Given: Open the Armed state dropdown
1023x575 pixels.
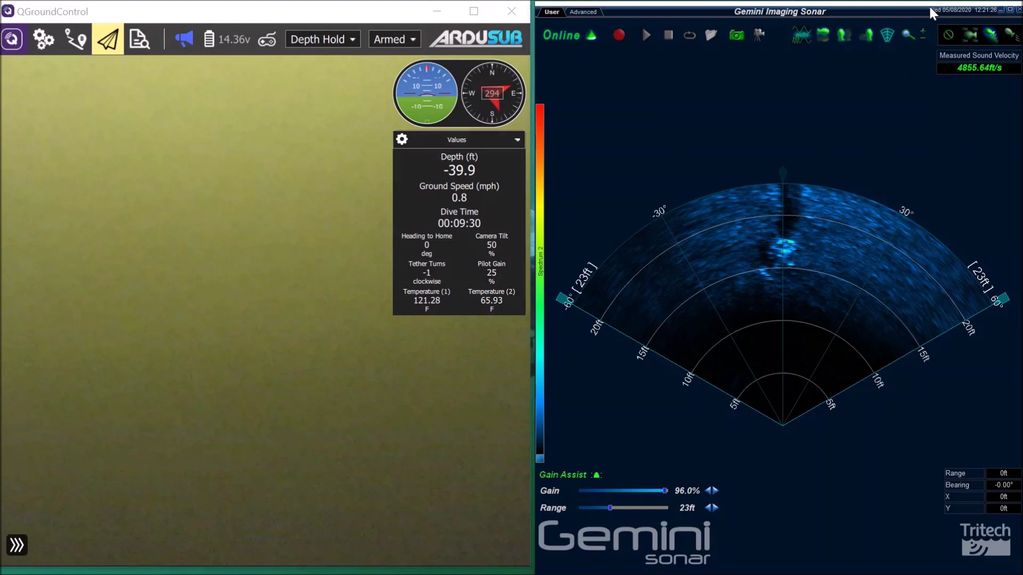Looking at the screenshot, I should 394,39.
